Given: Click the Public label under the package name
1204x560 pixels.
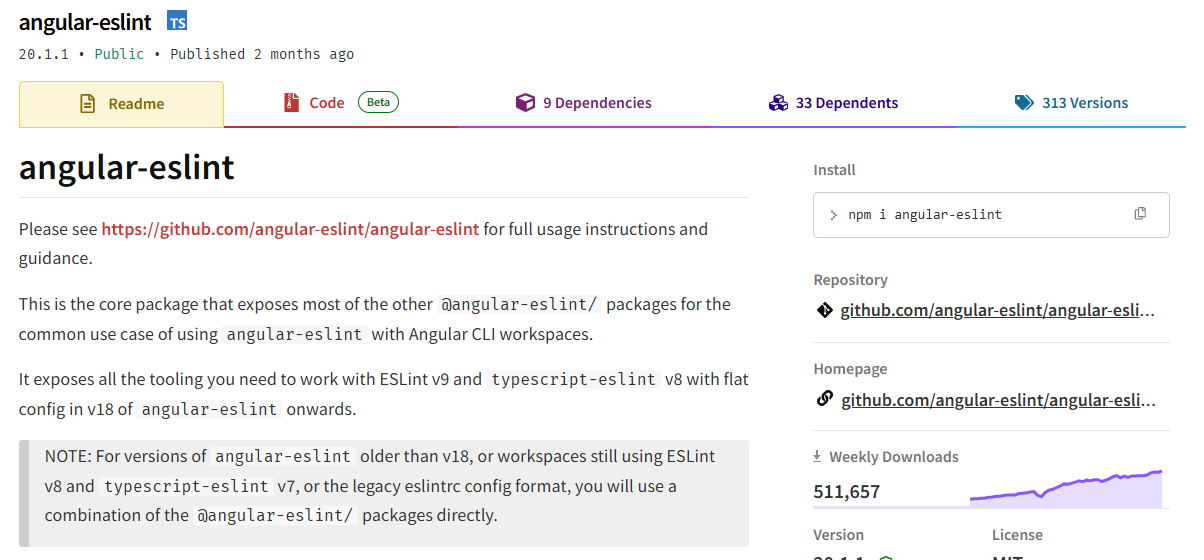Looking at the screenshot, I should pyautogui.click(x=119, y=54).
